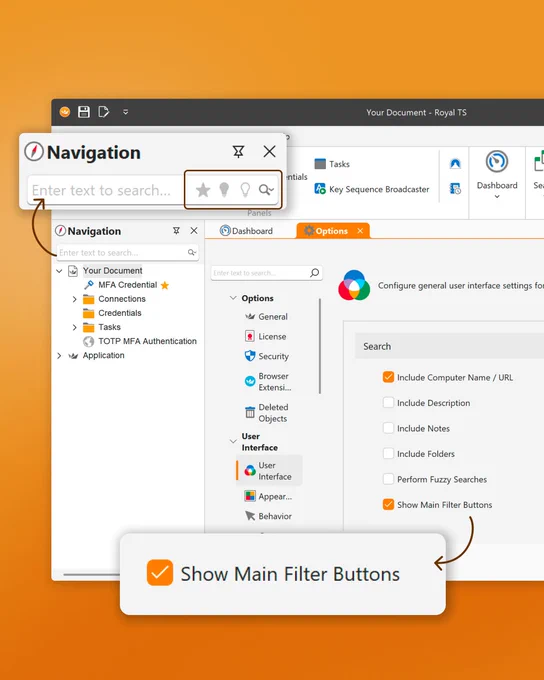The height and width of the screenshot is (680, 544).
Task: Expand the Dashboard ribbon button dropdown arrow
Action: (497, 196)
